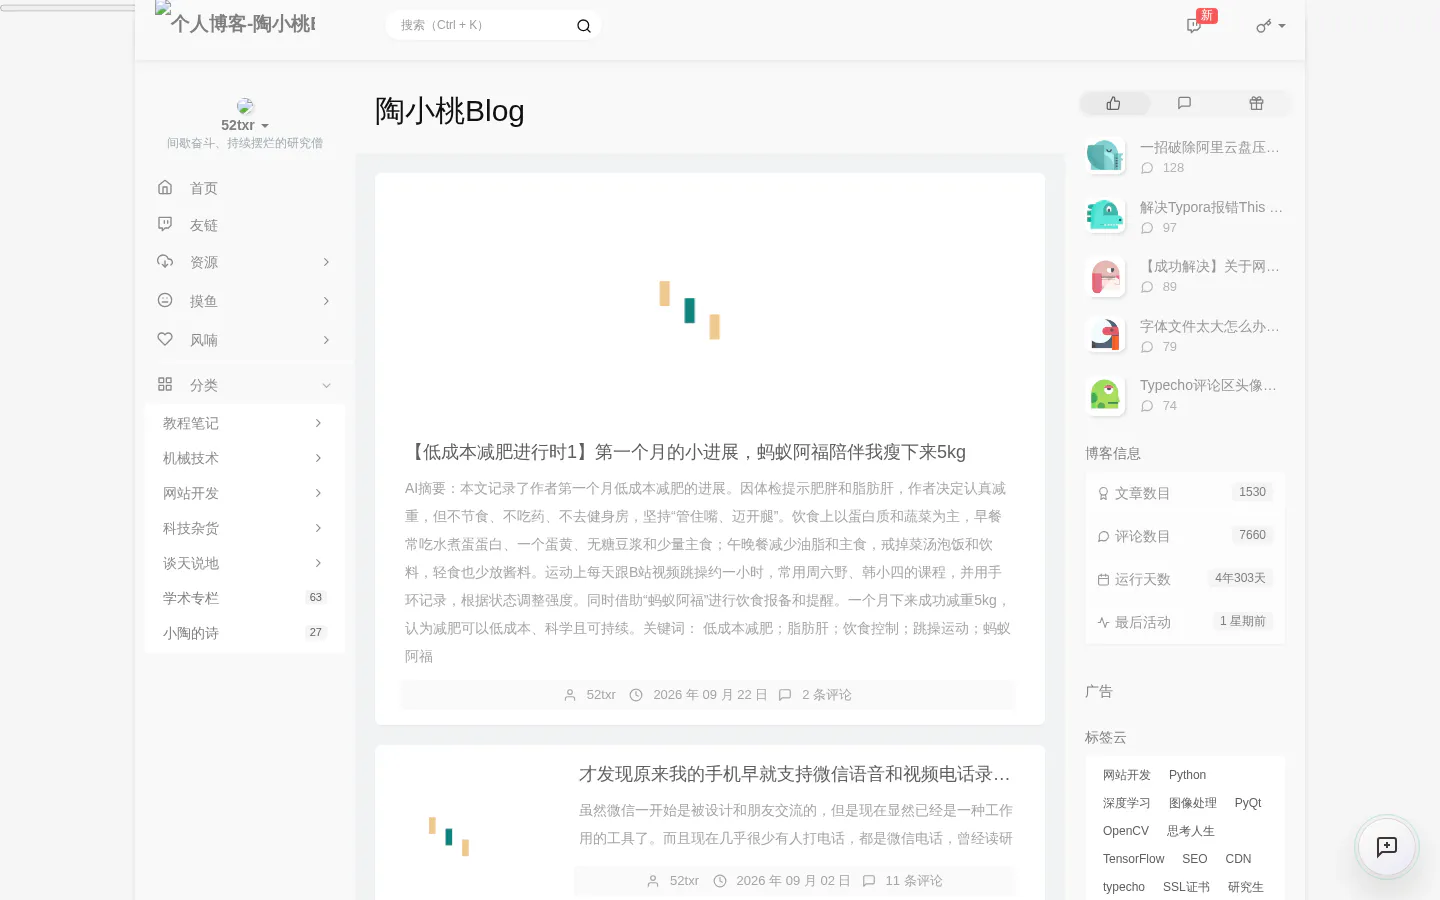Open the notifications icon with 新 badge
This screenshot has width=1440, height=900.
[x=1194, y=26]
